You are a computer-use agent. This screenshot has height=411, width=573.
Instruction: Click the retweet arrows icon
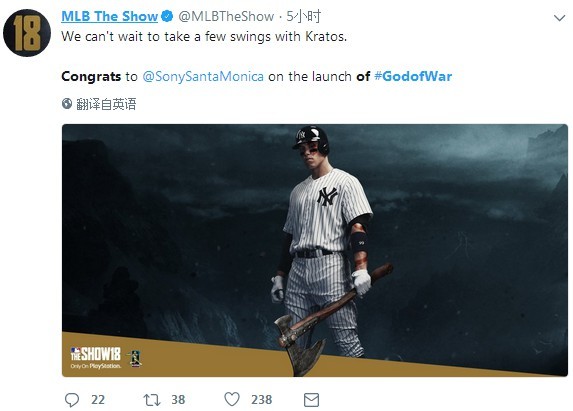coord(151,400)
